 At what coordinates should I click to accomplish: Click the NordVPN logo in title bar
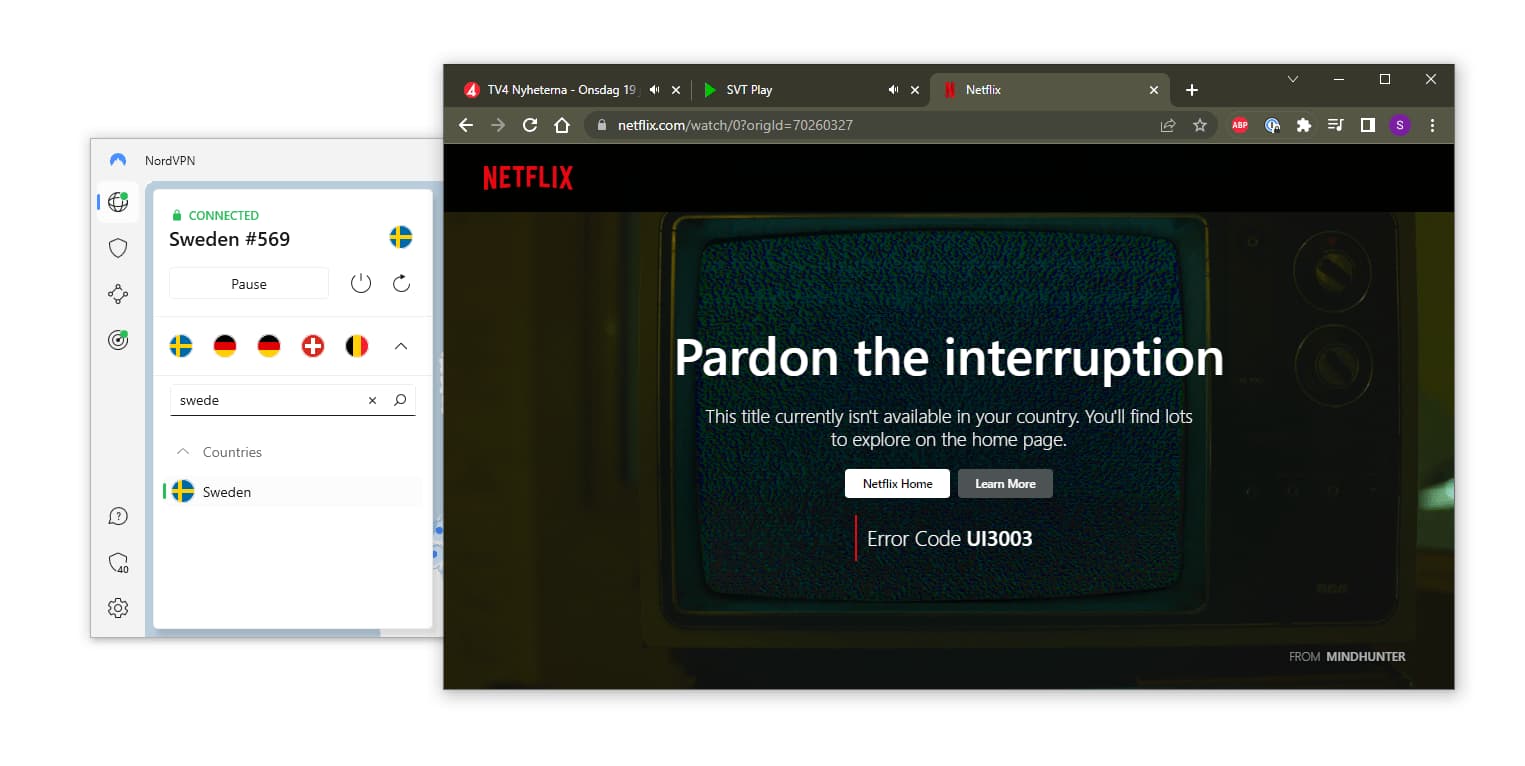click(x=118, y=160)
